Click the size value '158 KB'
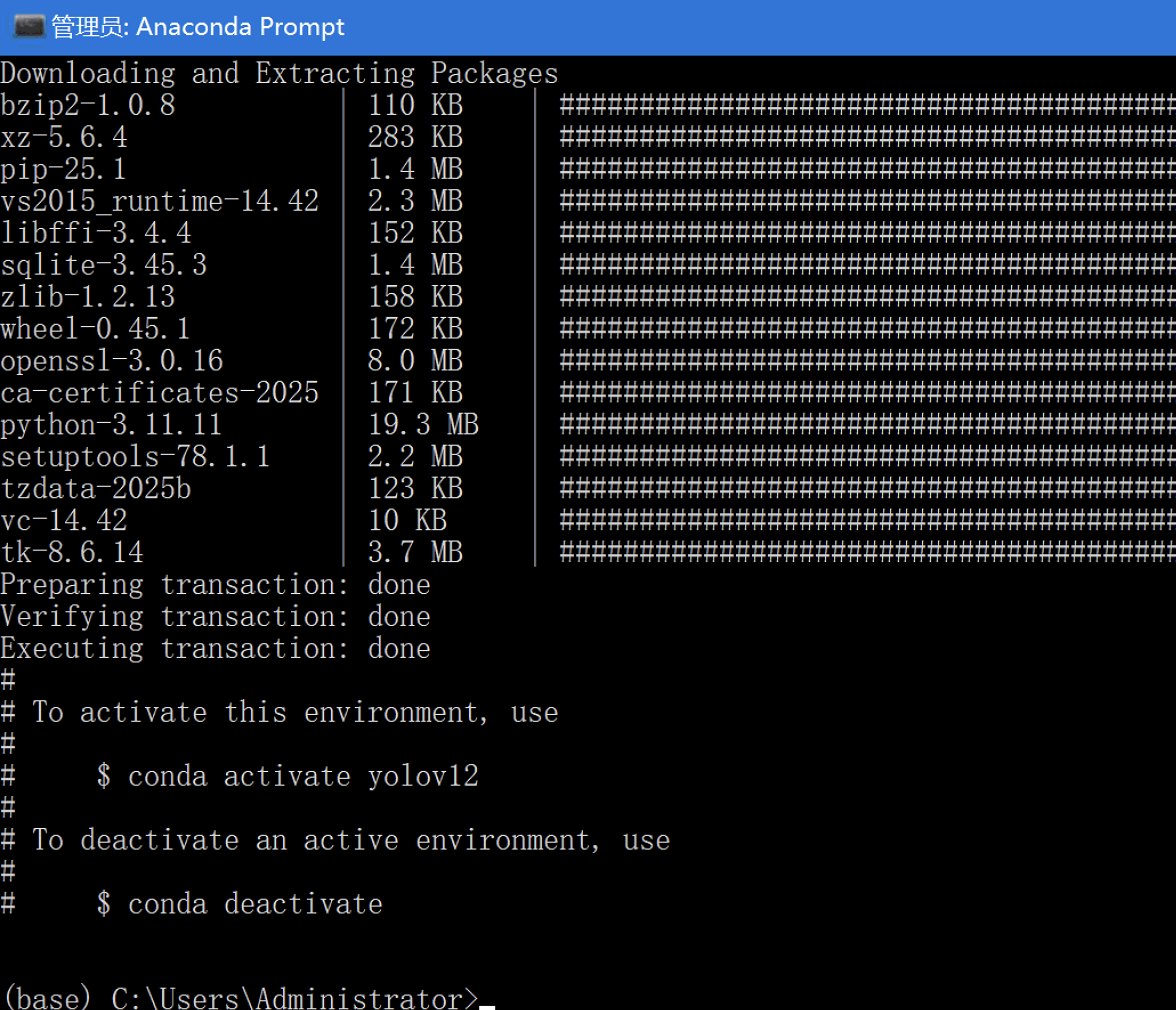The width and height of the screenshot is (1176, 1010). pyautogui.click(x=416, y=297)
